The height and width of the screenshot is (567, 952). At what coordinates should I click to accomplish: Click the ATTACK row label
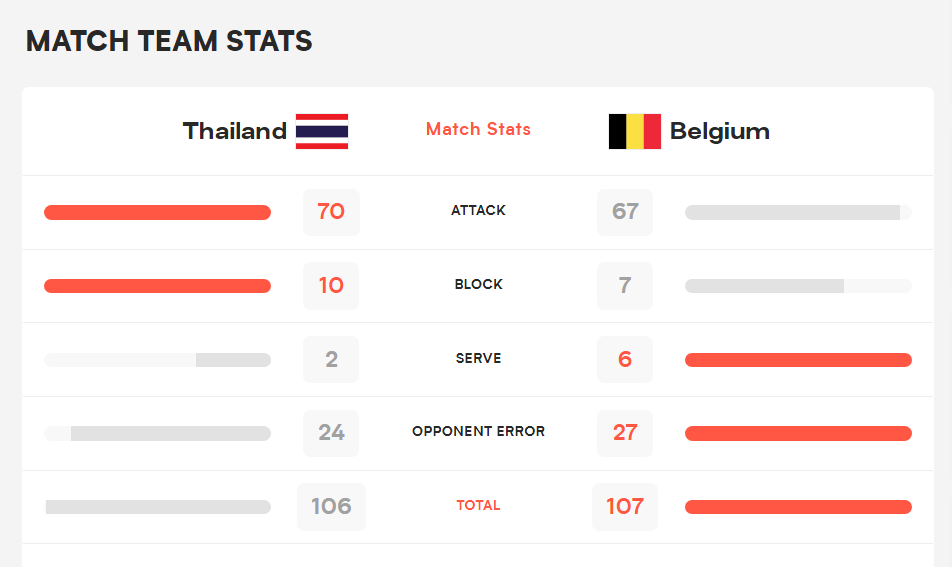coord(478,211)
